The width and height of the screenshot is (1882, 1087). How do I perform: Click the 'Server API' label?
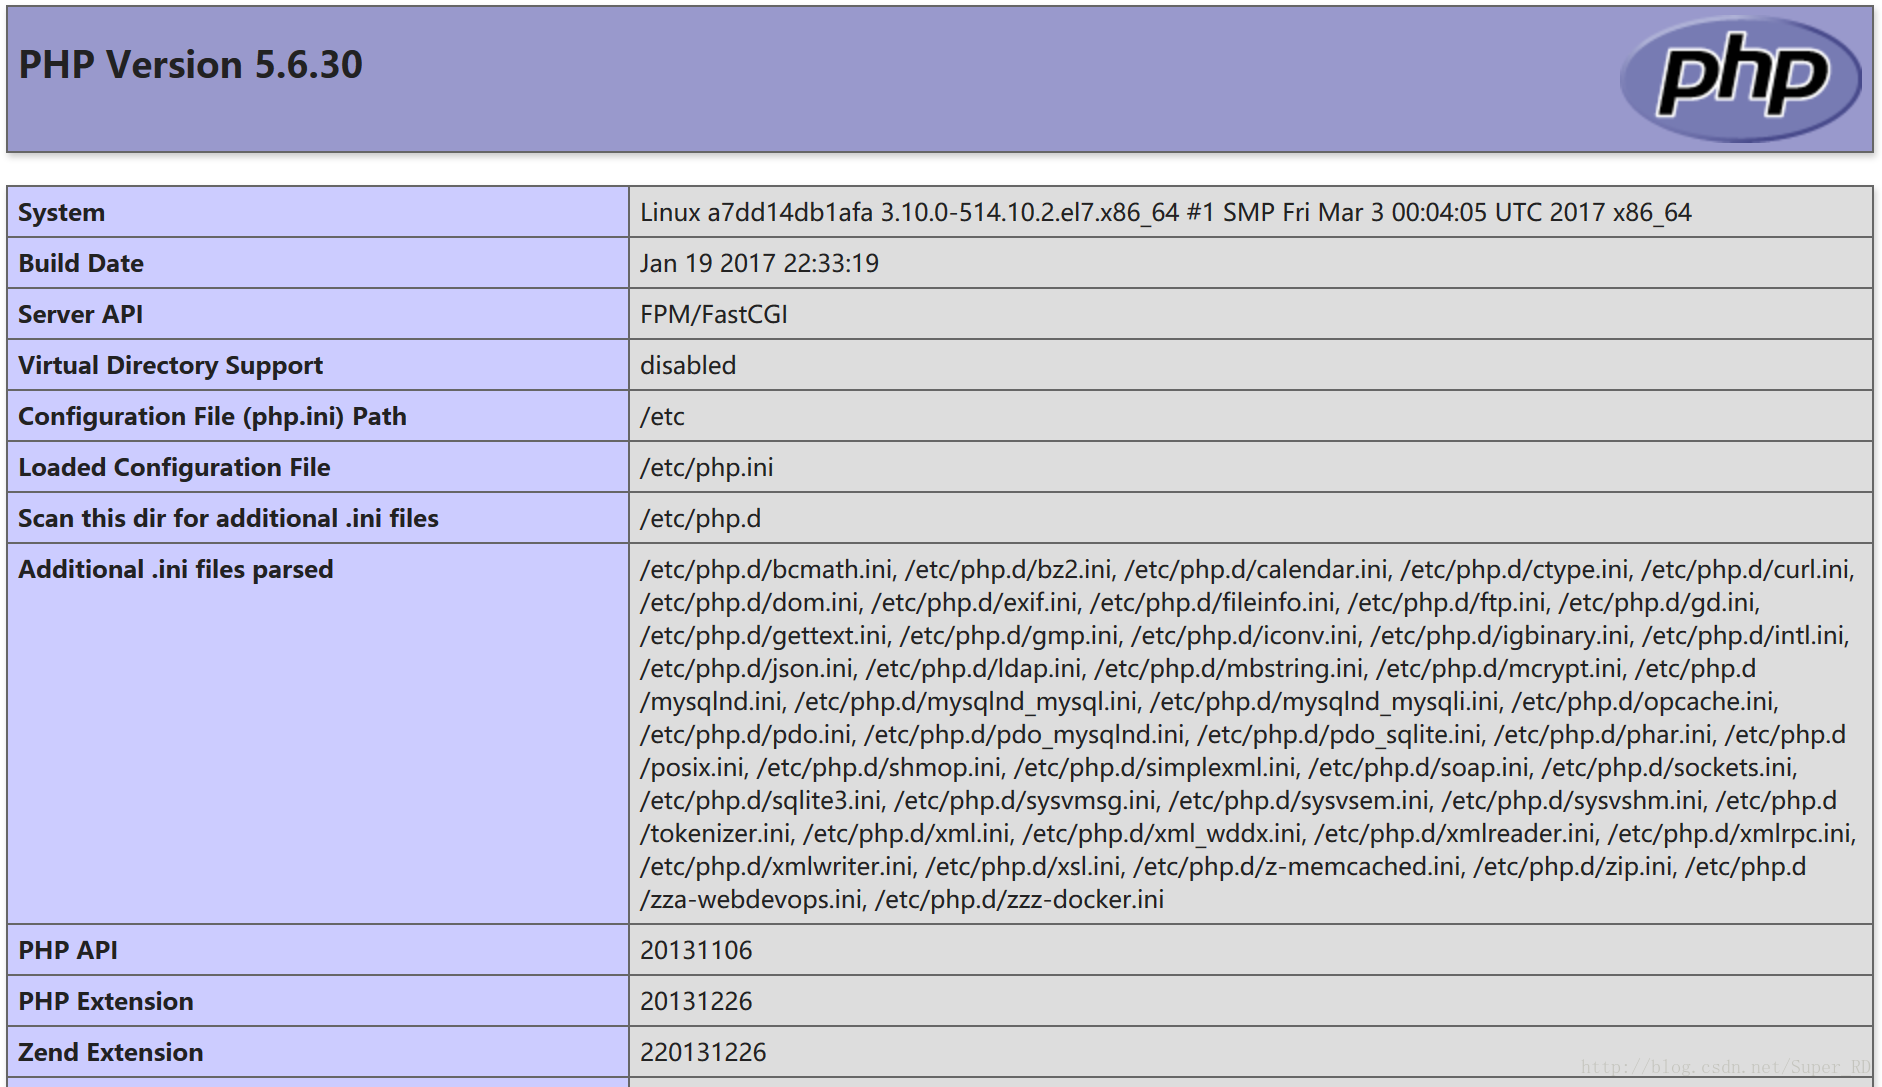click(x=81, y=315)
